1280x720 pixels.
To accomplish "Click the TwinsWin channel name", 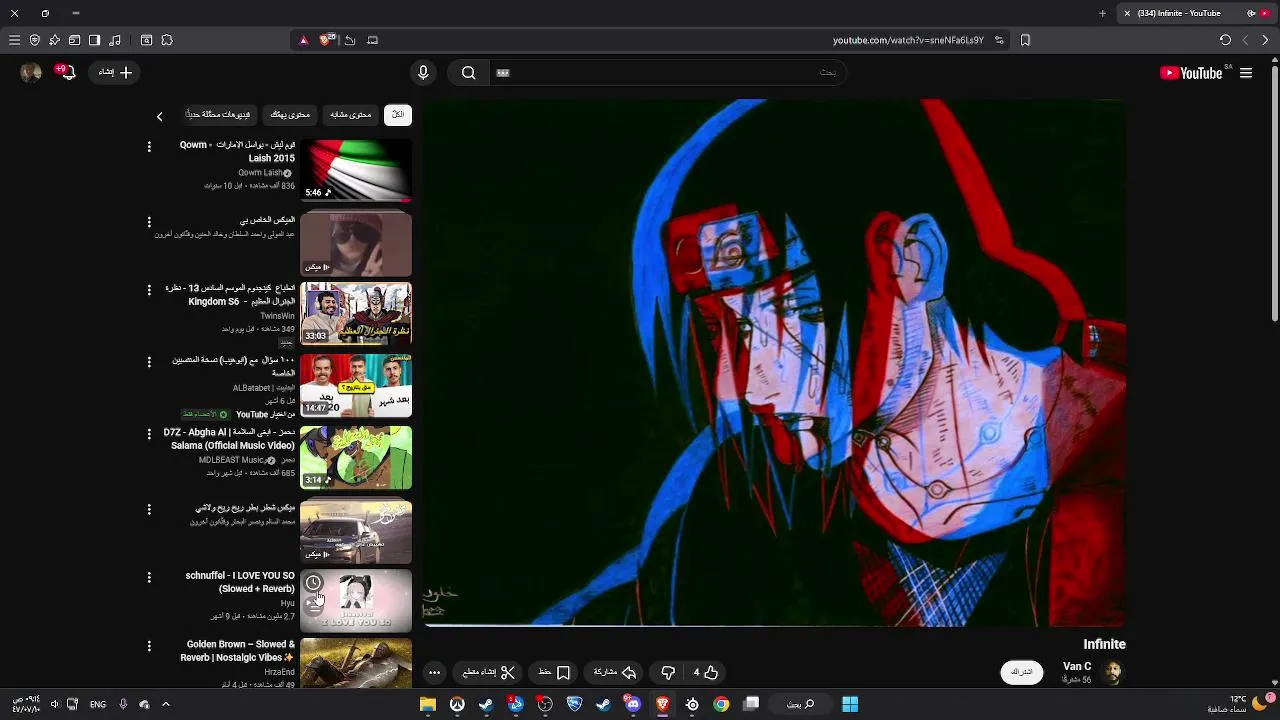I will 277,316.
